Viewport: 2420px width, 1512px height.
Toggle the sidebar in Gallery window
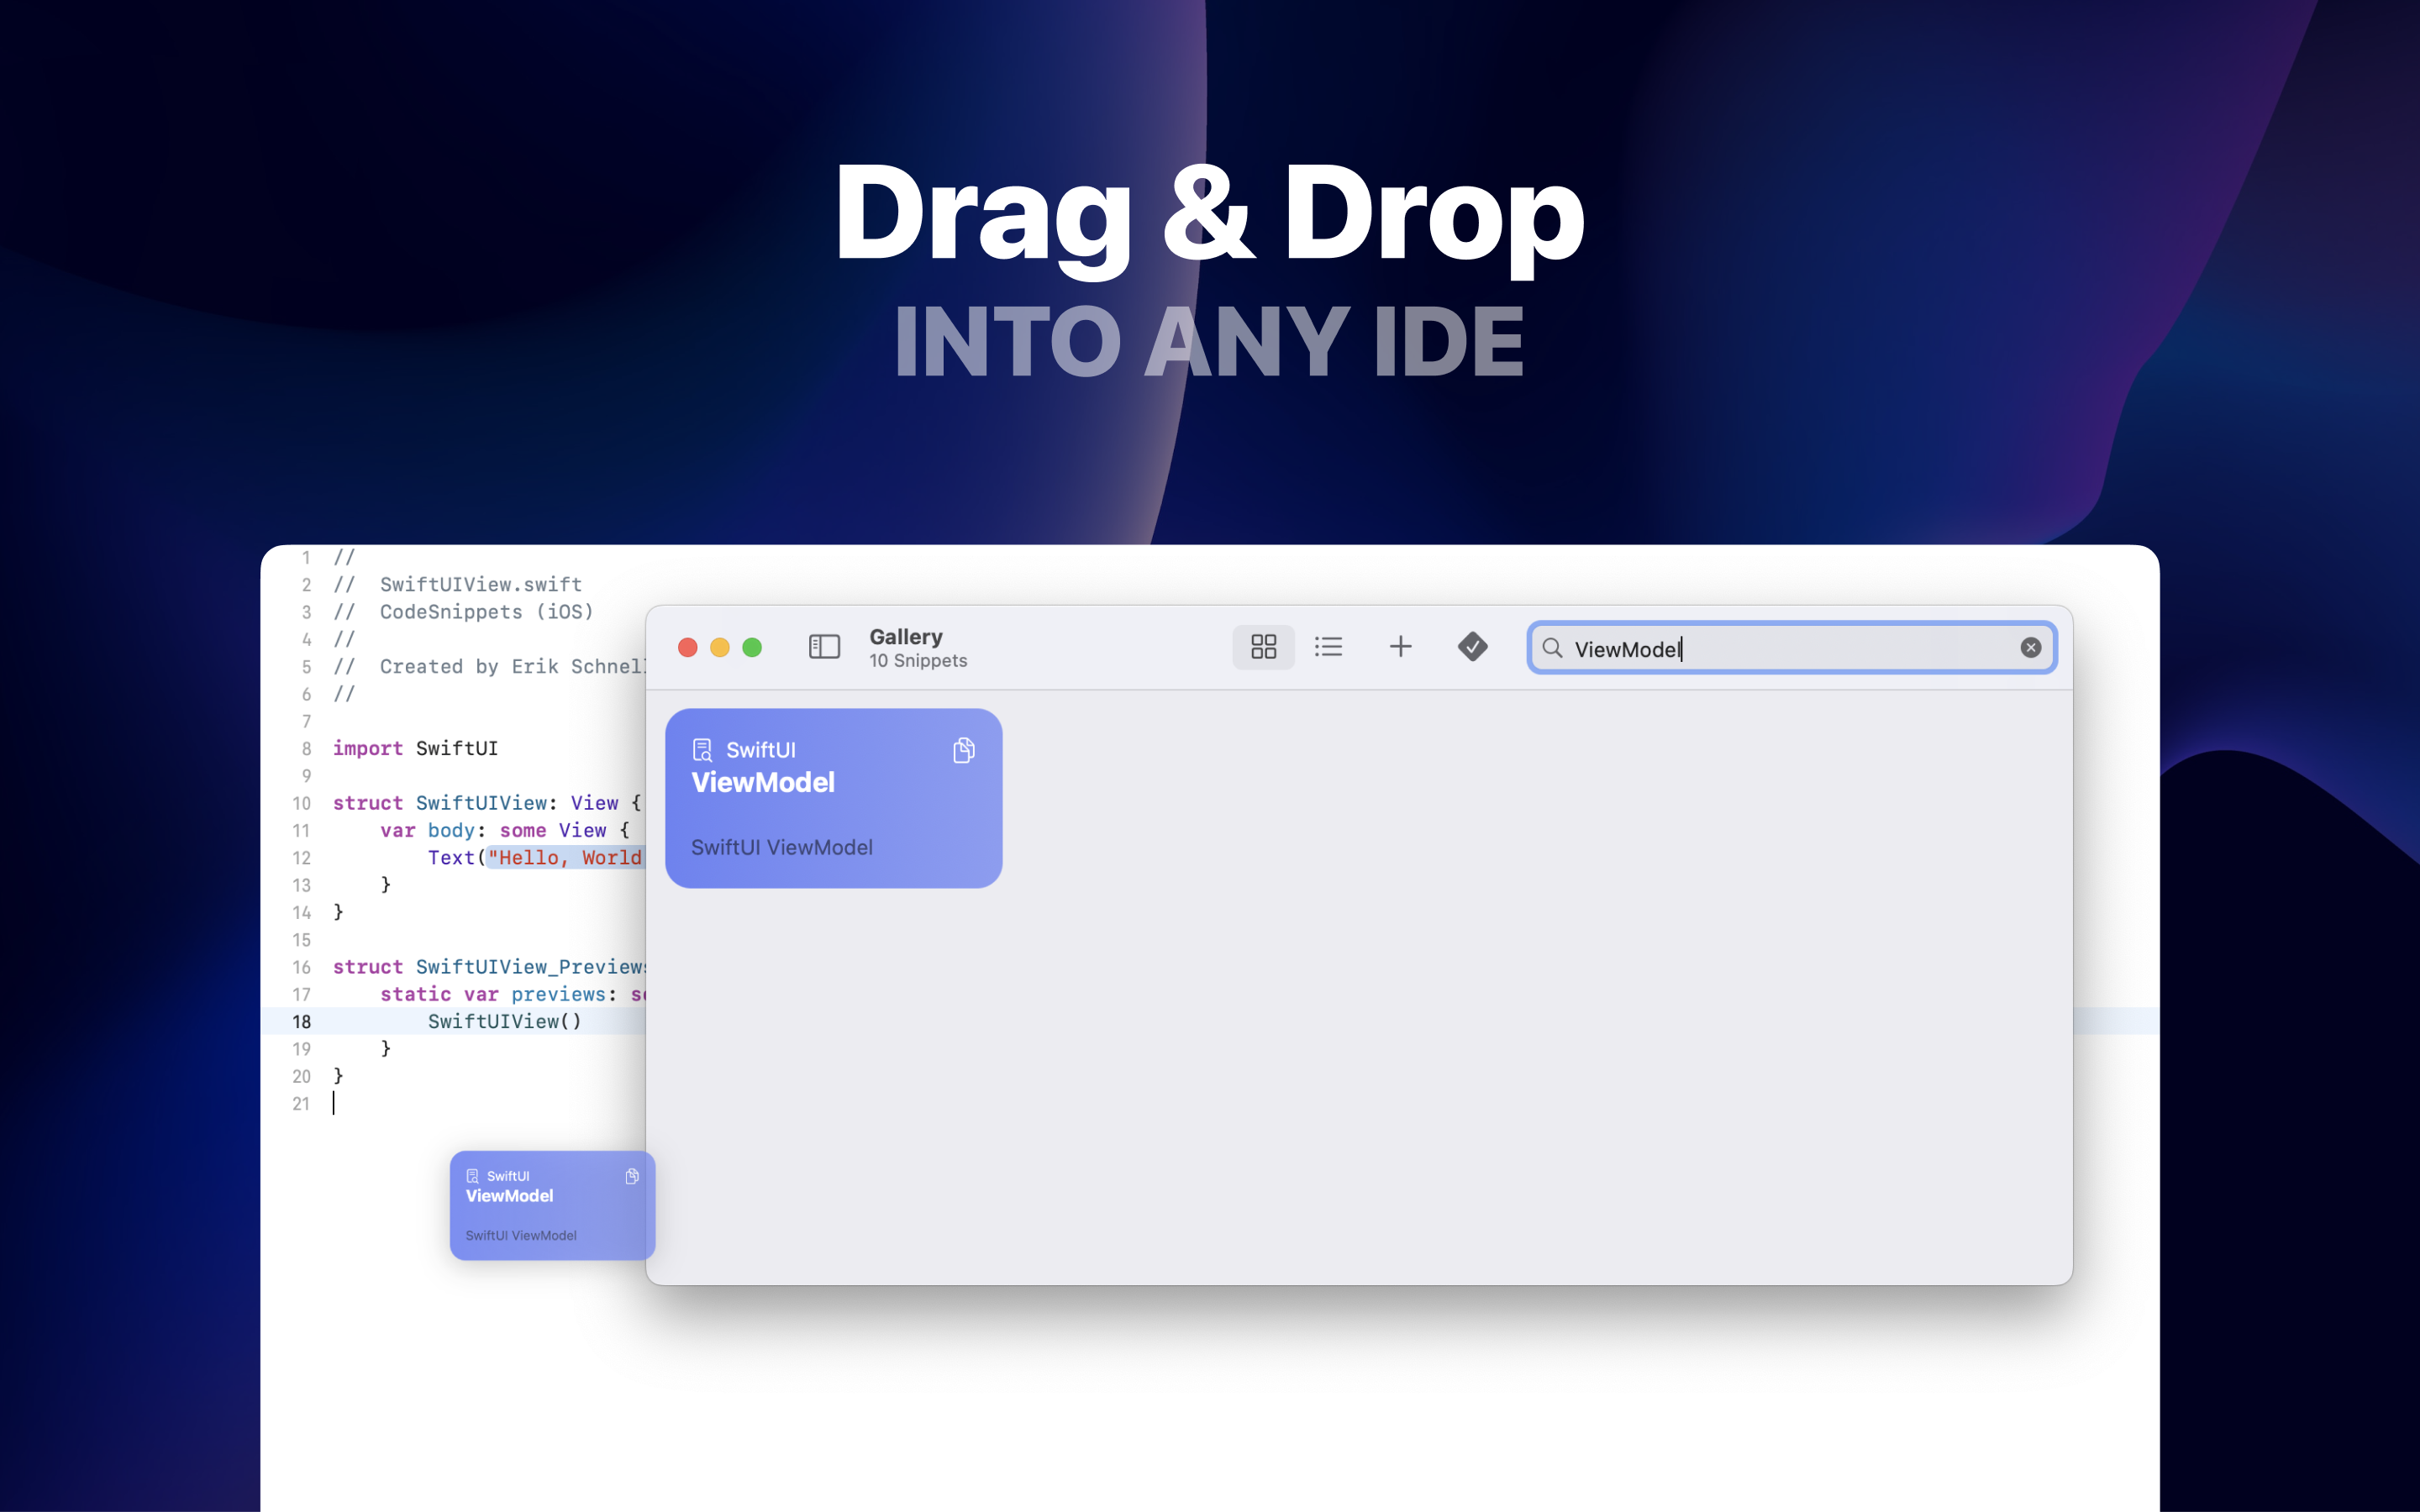click(x=824, y=647)
